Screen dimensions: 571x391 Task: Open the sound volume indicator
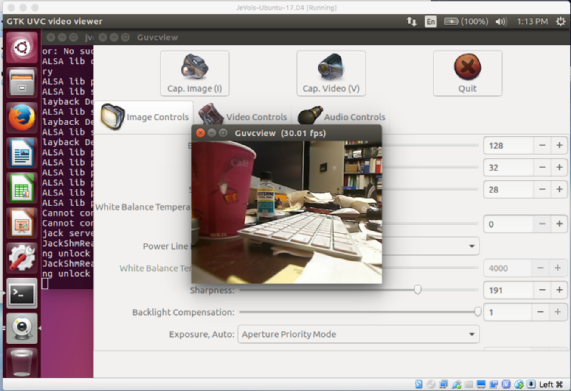pos(501,21)
